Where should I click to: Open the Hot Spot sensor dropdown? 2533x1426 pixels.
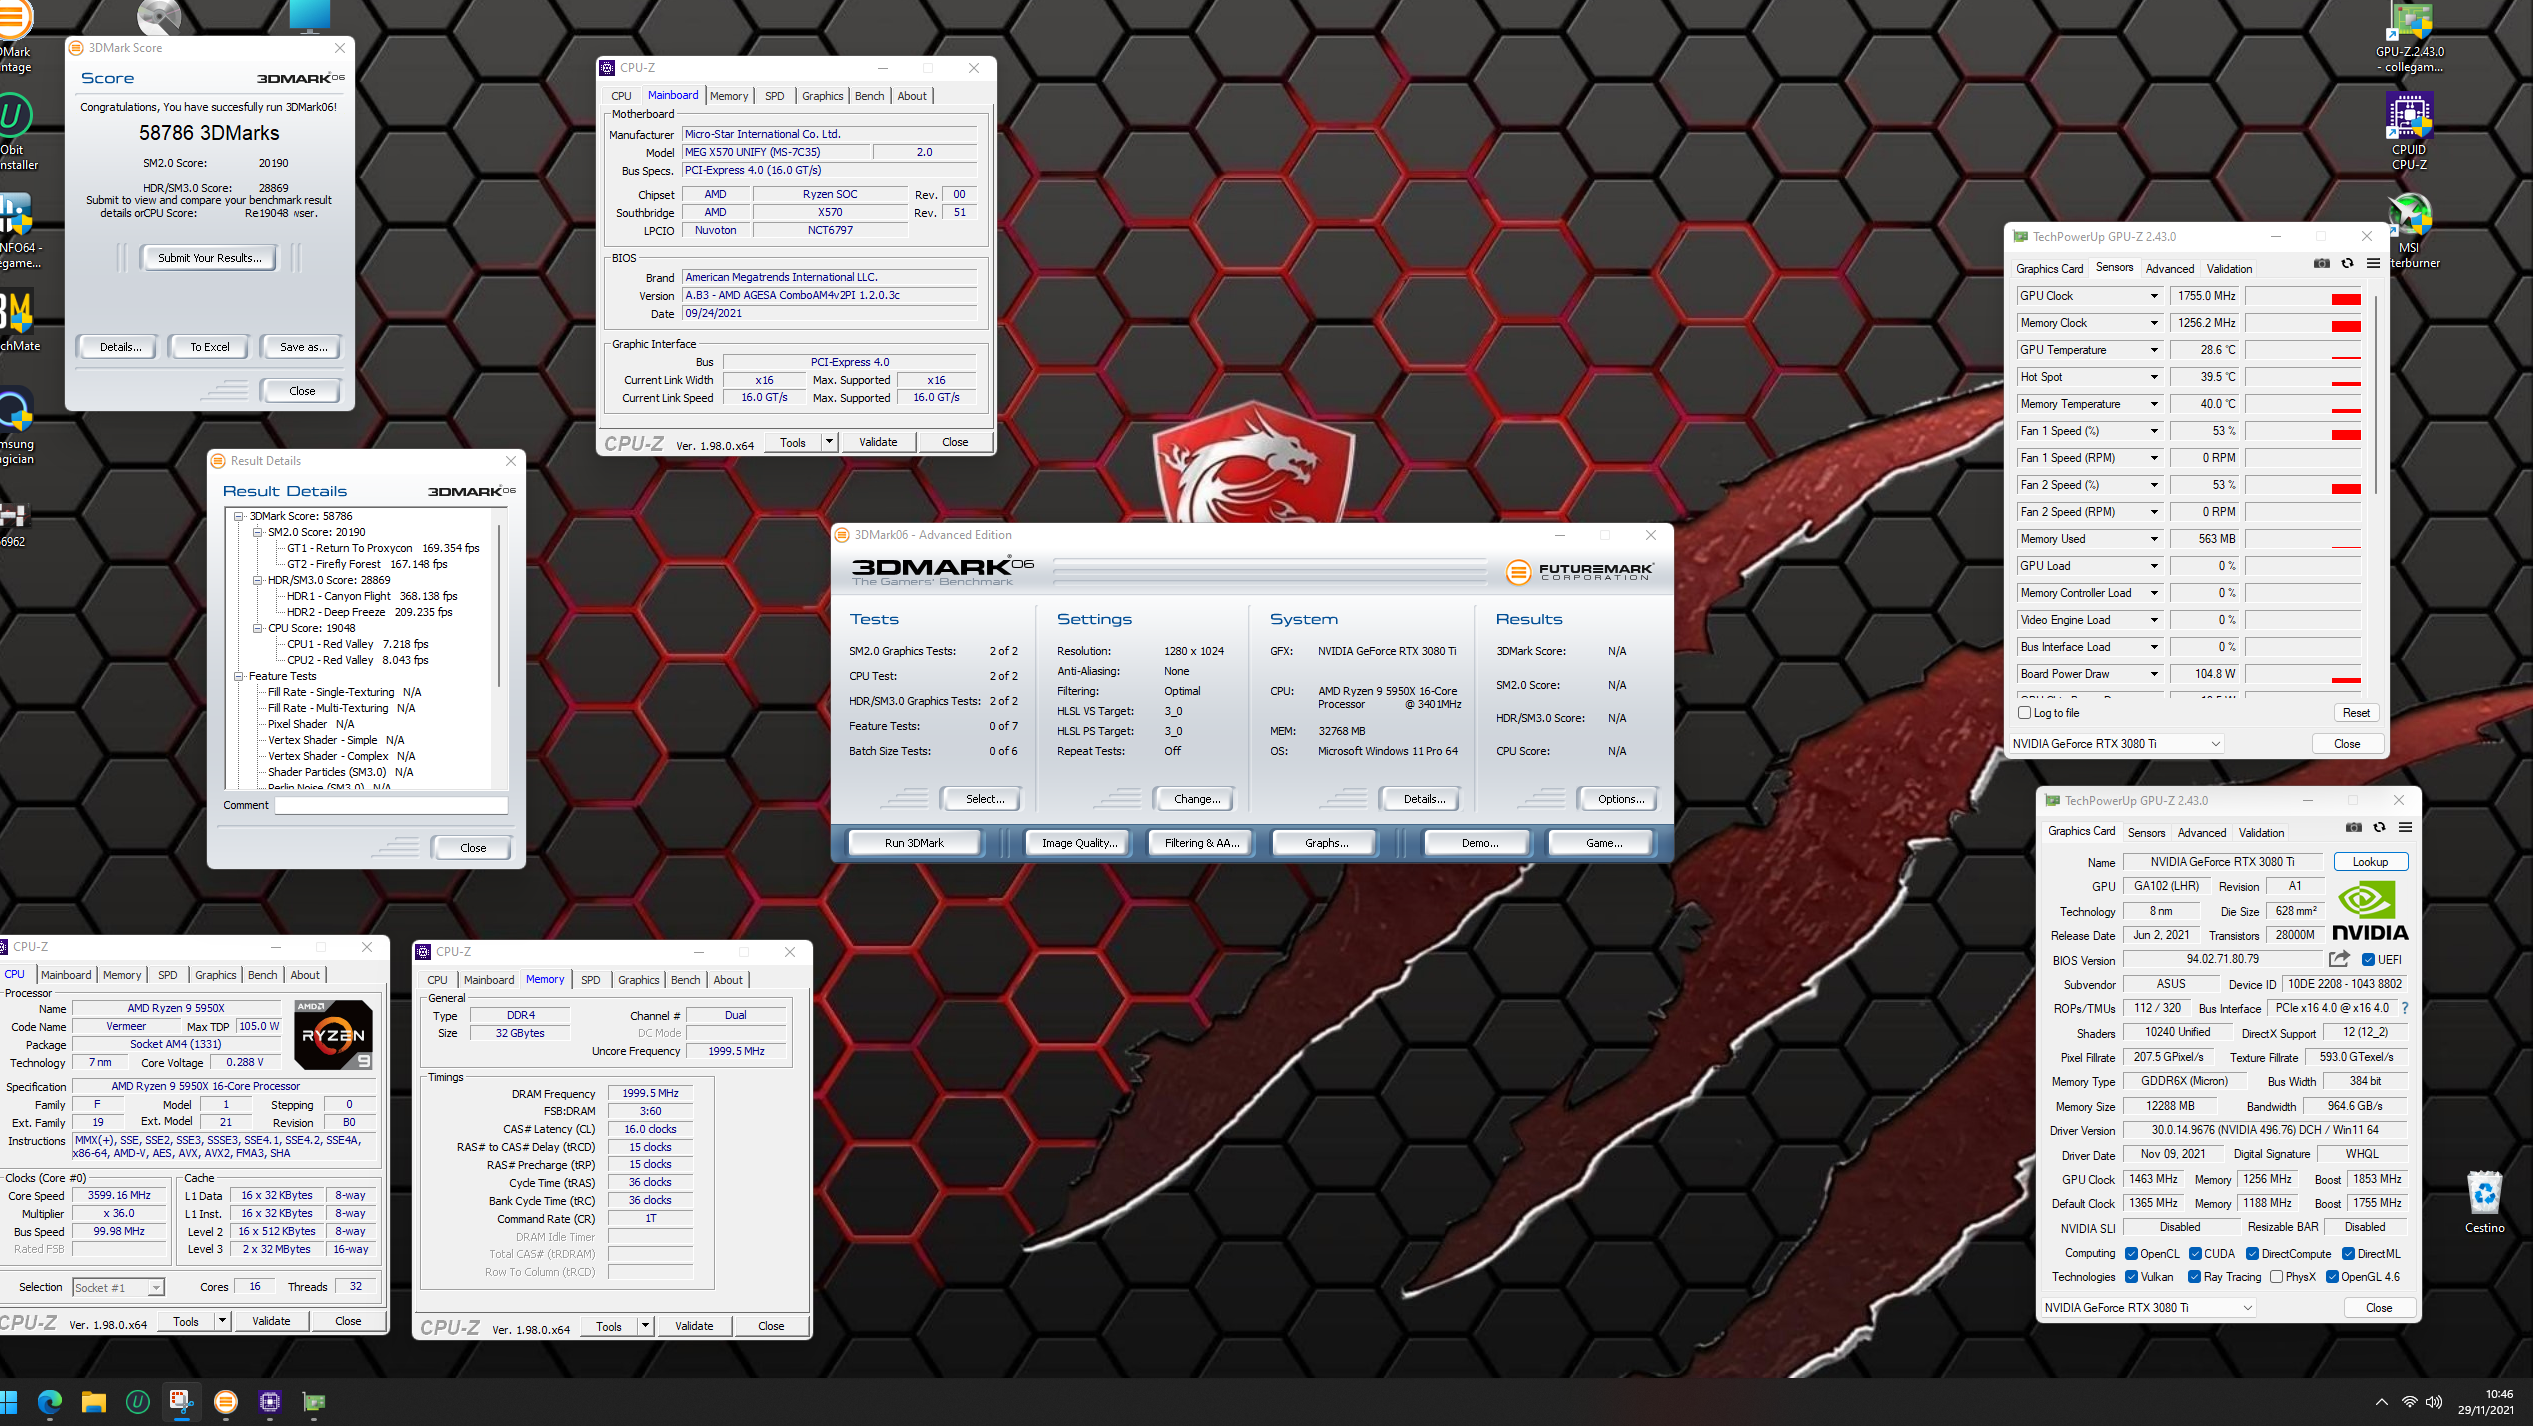(2154, 377)
